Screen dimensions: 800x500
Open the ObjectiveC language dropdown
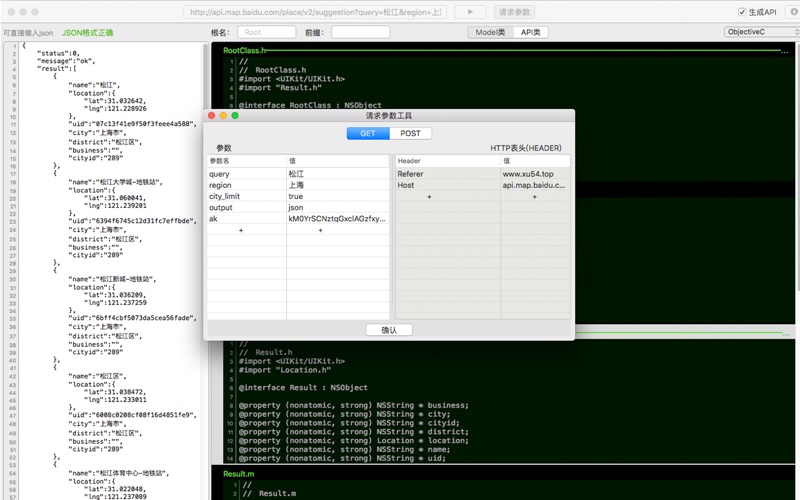click(760, 32)
